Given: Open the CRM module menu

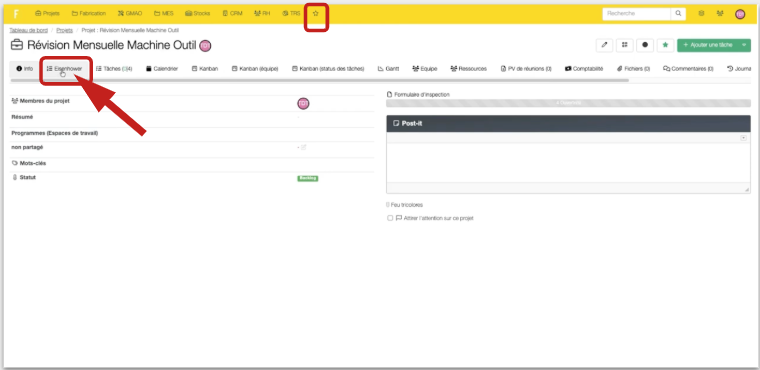Looking at the screenshot, I should [x=232, y=14].
